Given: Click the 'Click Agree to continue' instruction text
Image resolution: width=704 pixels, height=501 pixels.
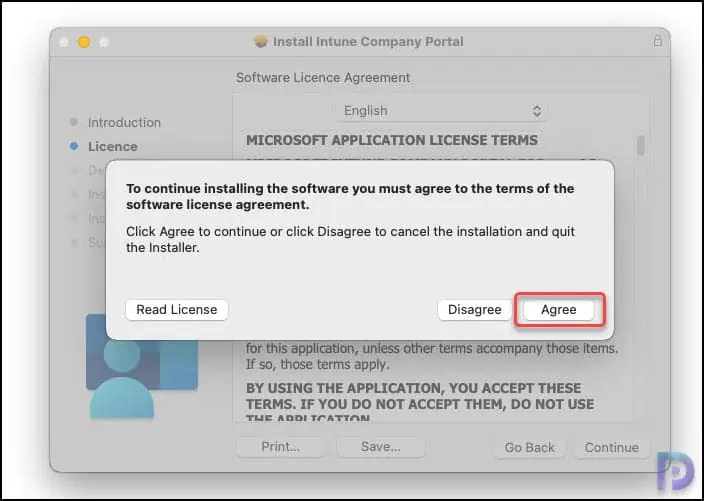Looking at the screenshot, I should [350, 240].
